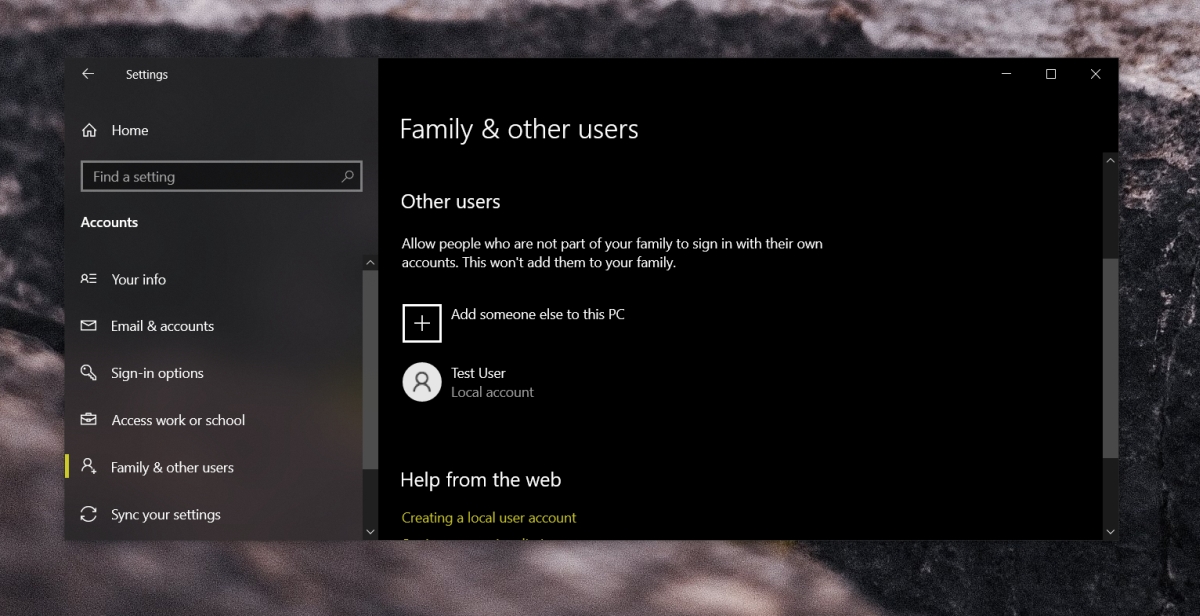Click main pane scrollbar down arrow
The image size is (1200, 616).
point(1110,532)
